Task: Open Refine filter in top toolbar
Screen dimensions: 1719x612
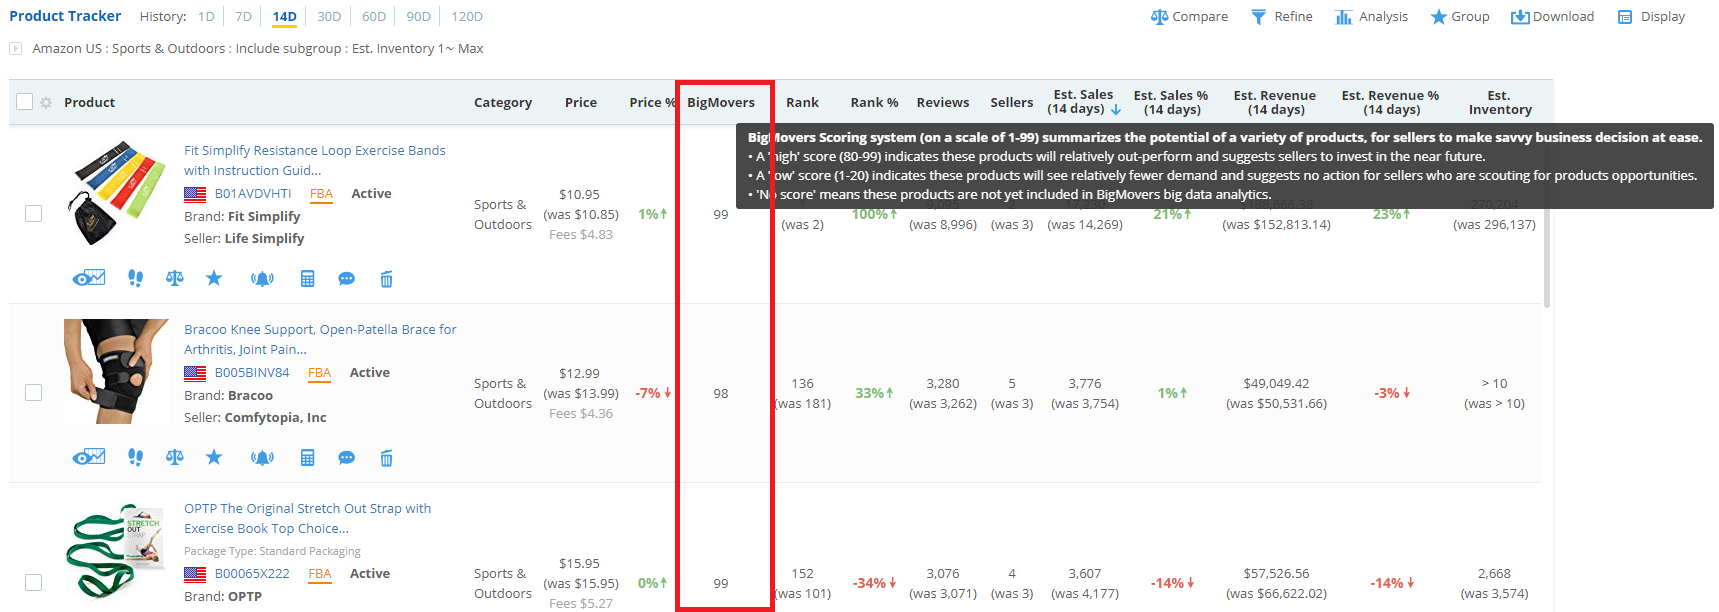Action: tap(1282, 17)
